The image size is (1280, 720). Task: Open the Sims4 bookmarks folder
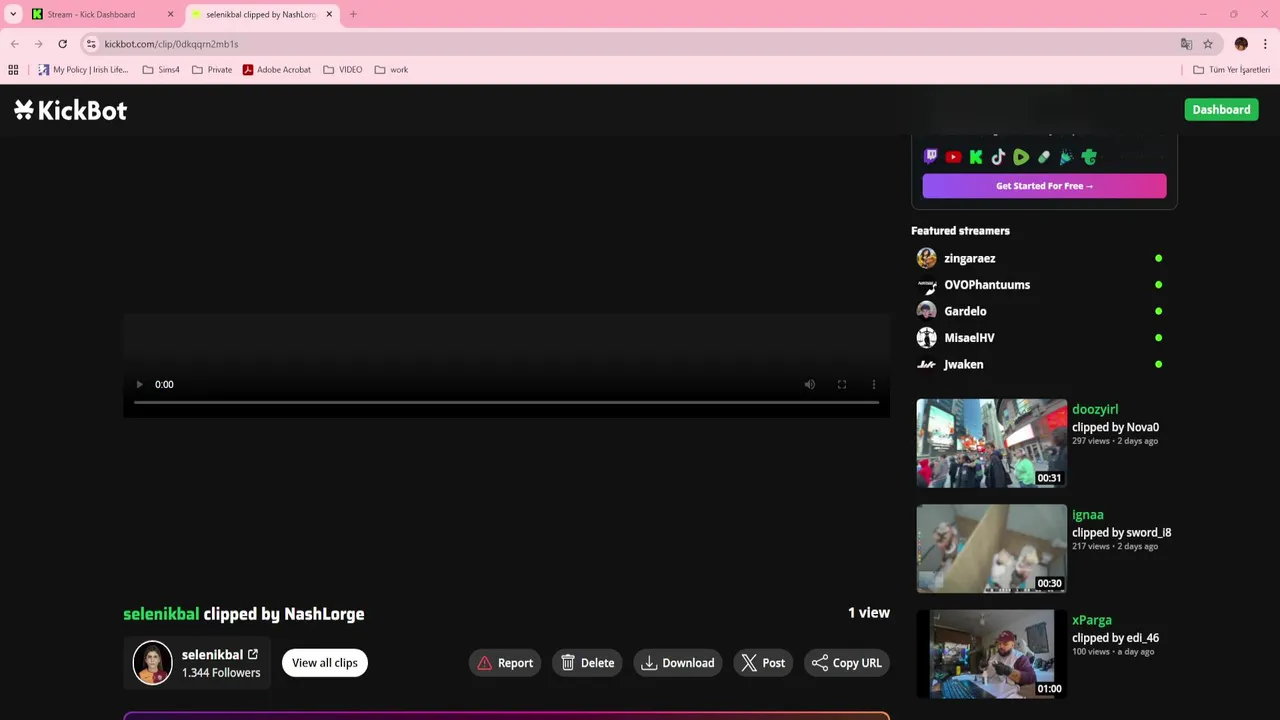click(x=161, y=70)
